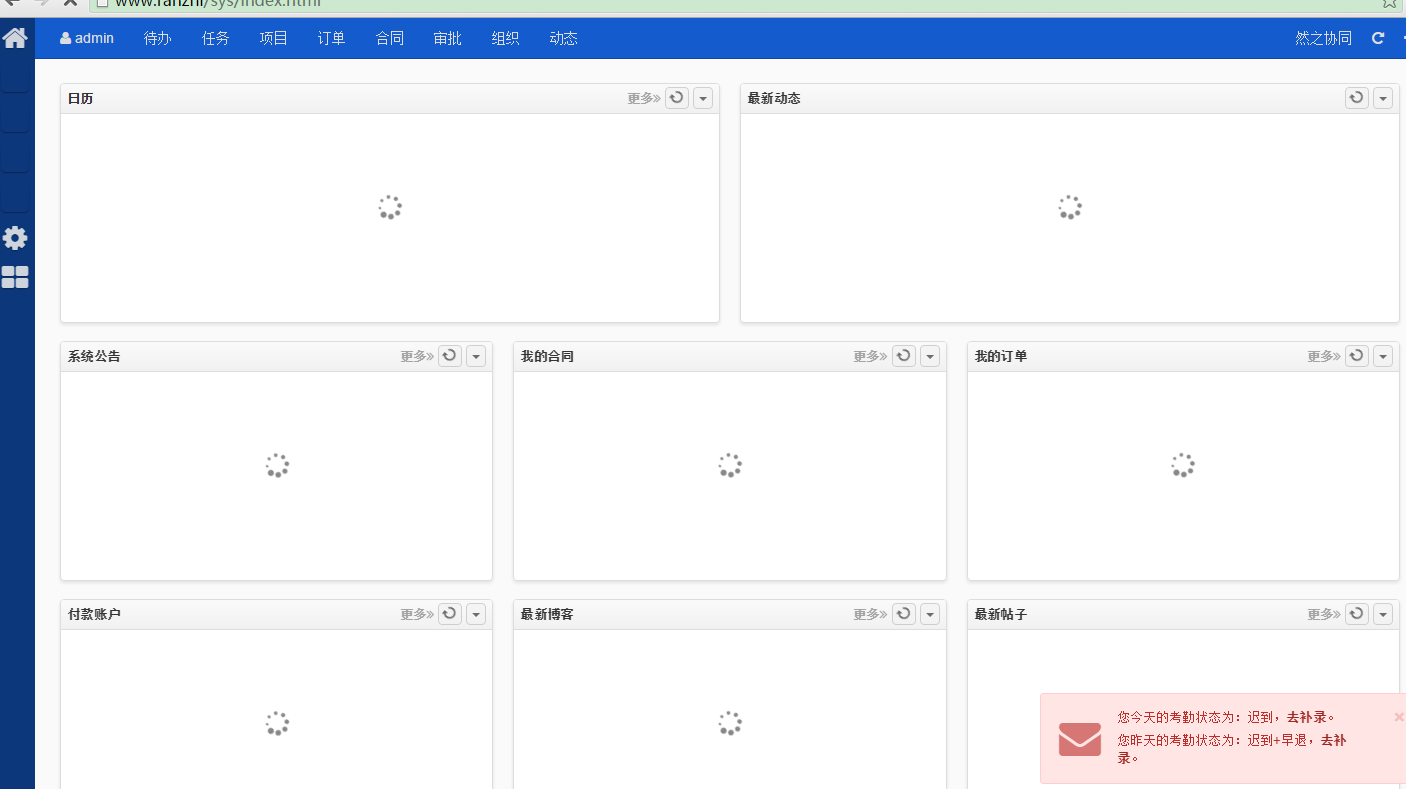Open the 组织 menu item
1406x789 pixels.
coord(506,38)
